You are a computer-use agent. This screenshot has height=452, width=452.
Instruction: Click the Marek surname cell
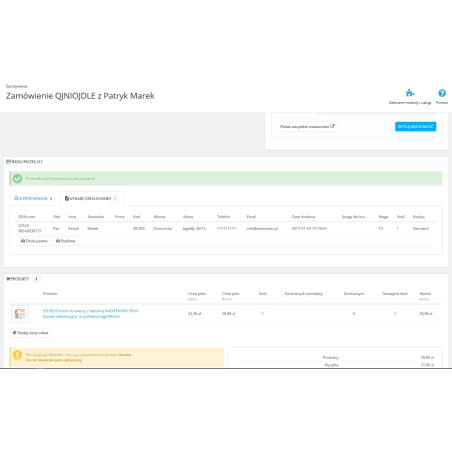pyautogui.click(x=93, y=229)
